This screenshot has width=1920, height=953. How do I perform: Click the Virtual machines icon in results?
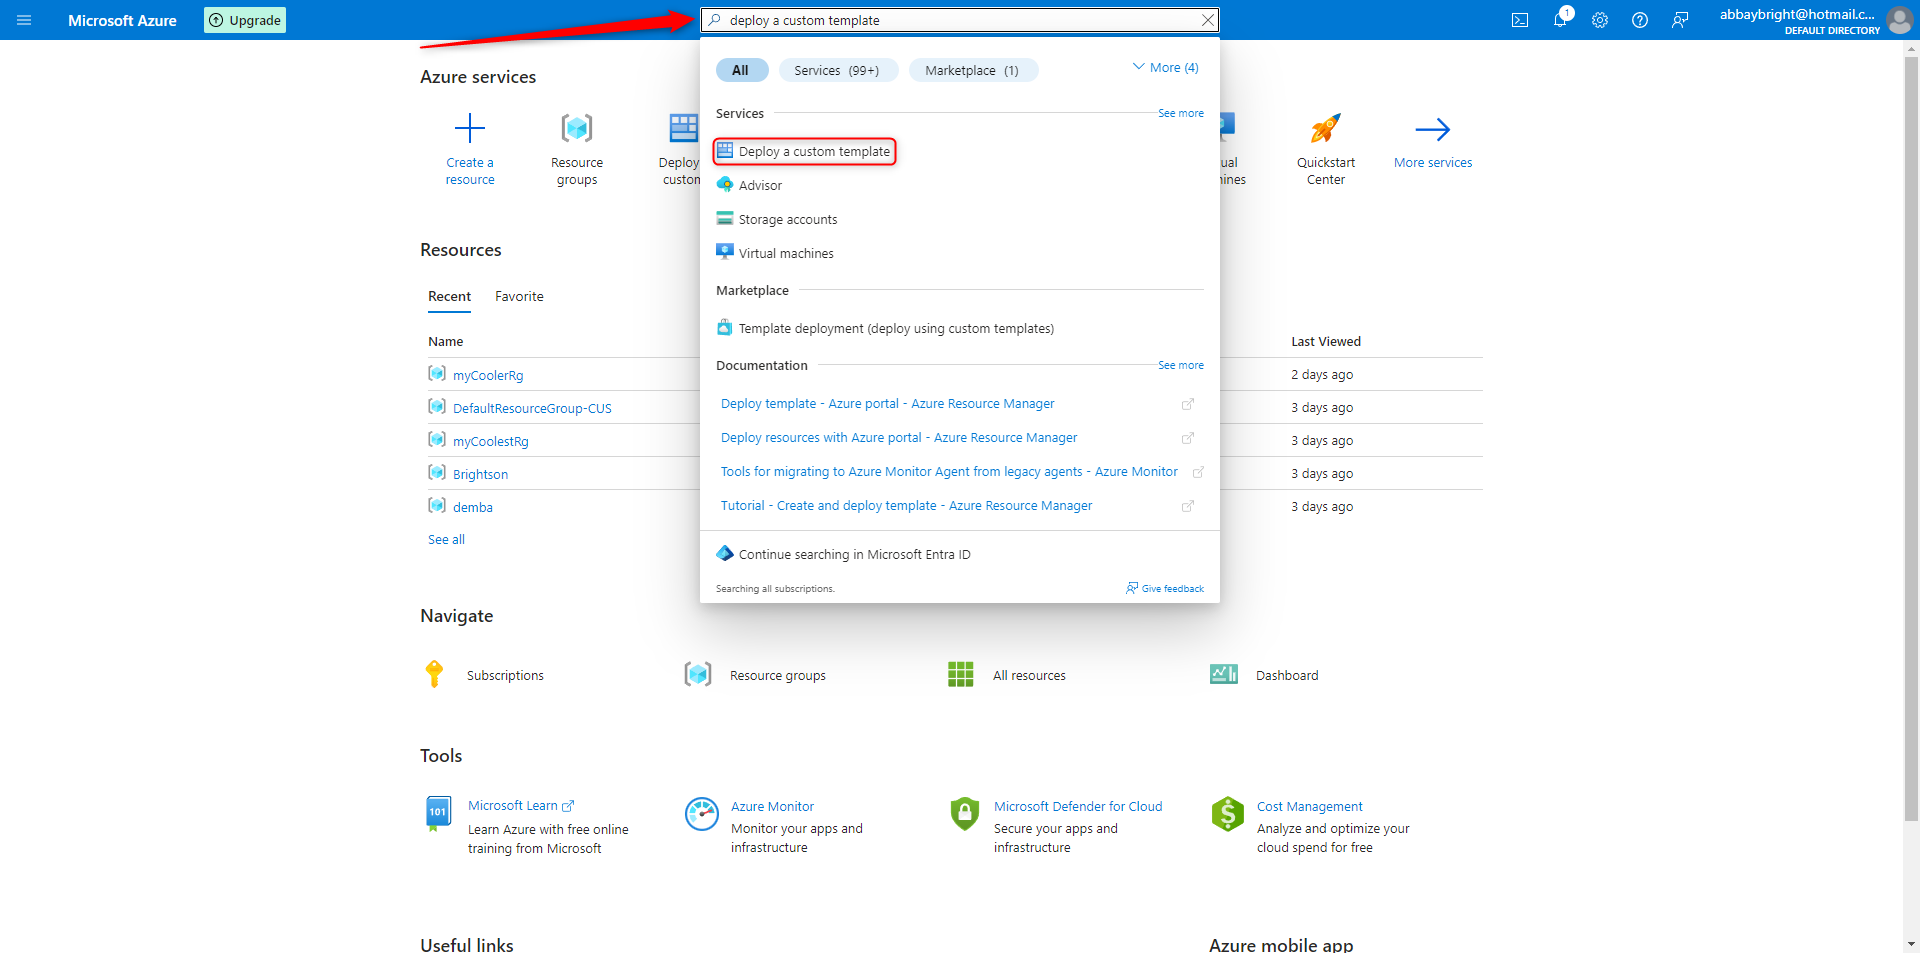[725, 252]
